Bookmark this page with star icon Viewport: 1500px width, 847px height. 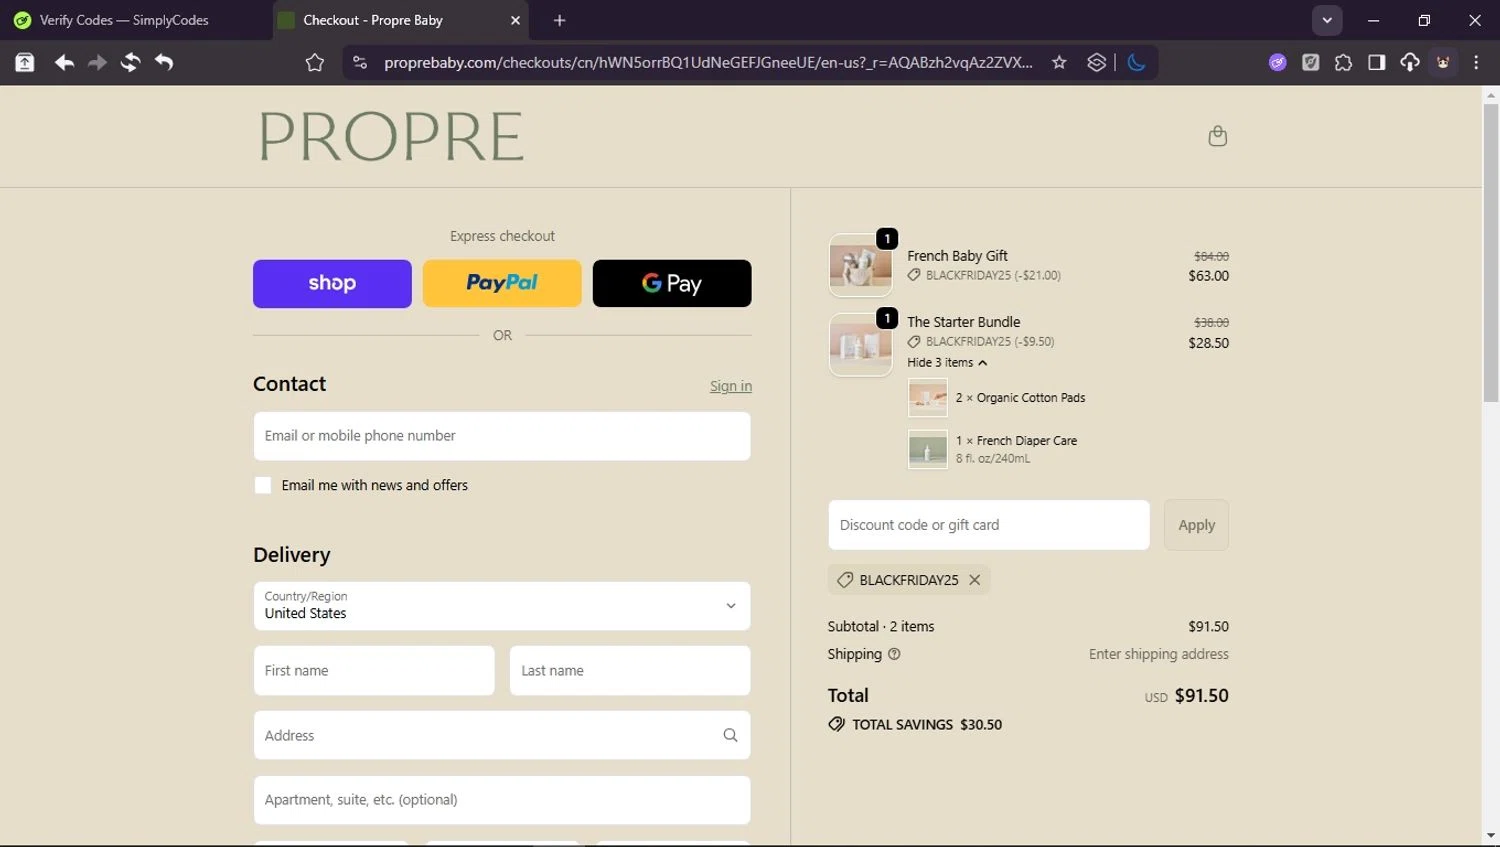point(1059,62)
